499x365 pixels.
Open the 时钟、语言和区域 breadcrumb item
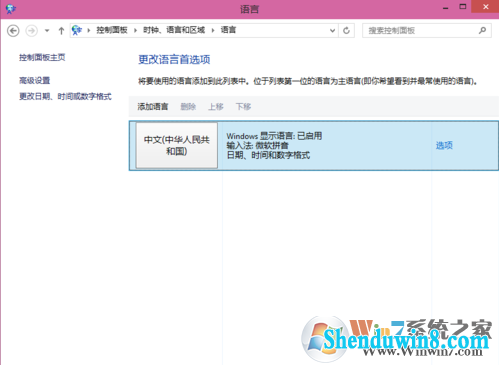tap(174, 30)
